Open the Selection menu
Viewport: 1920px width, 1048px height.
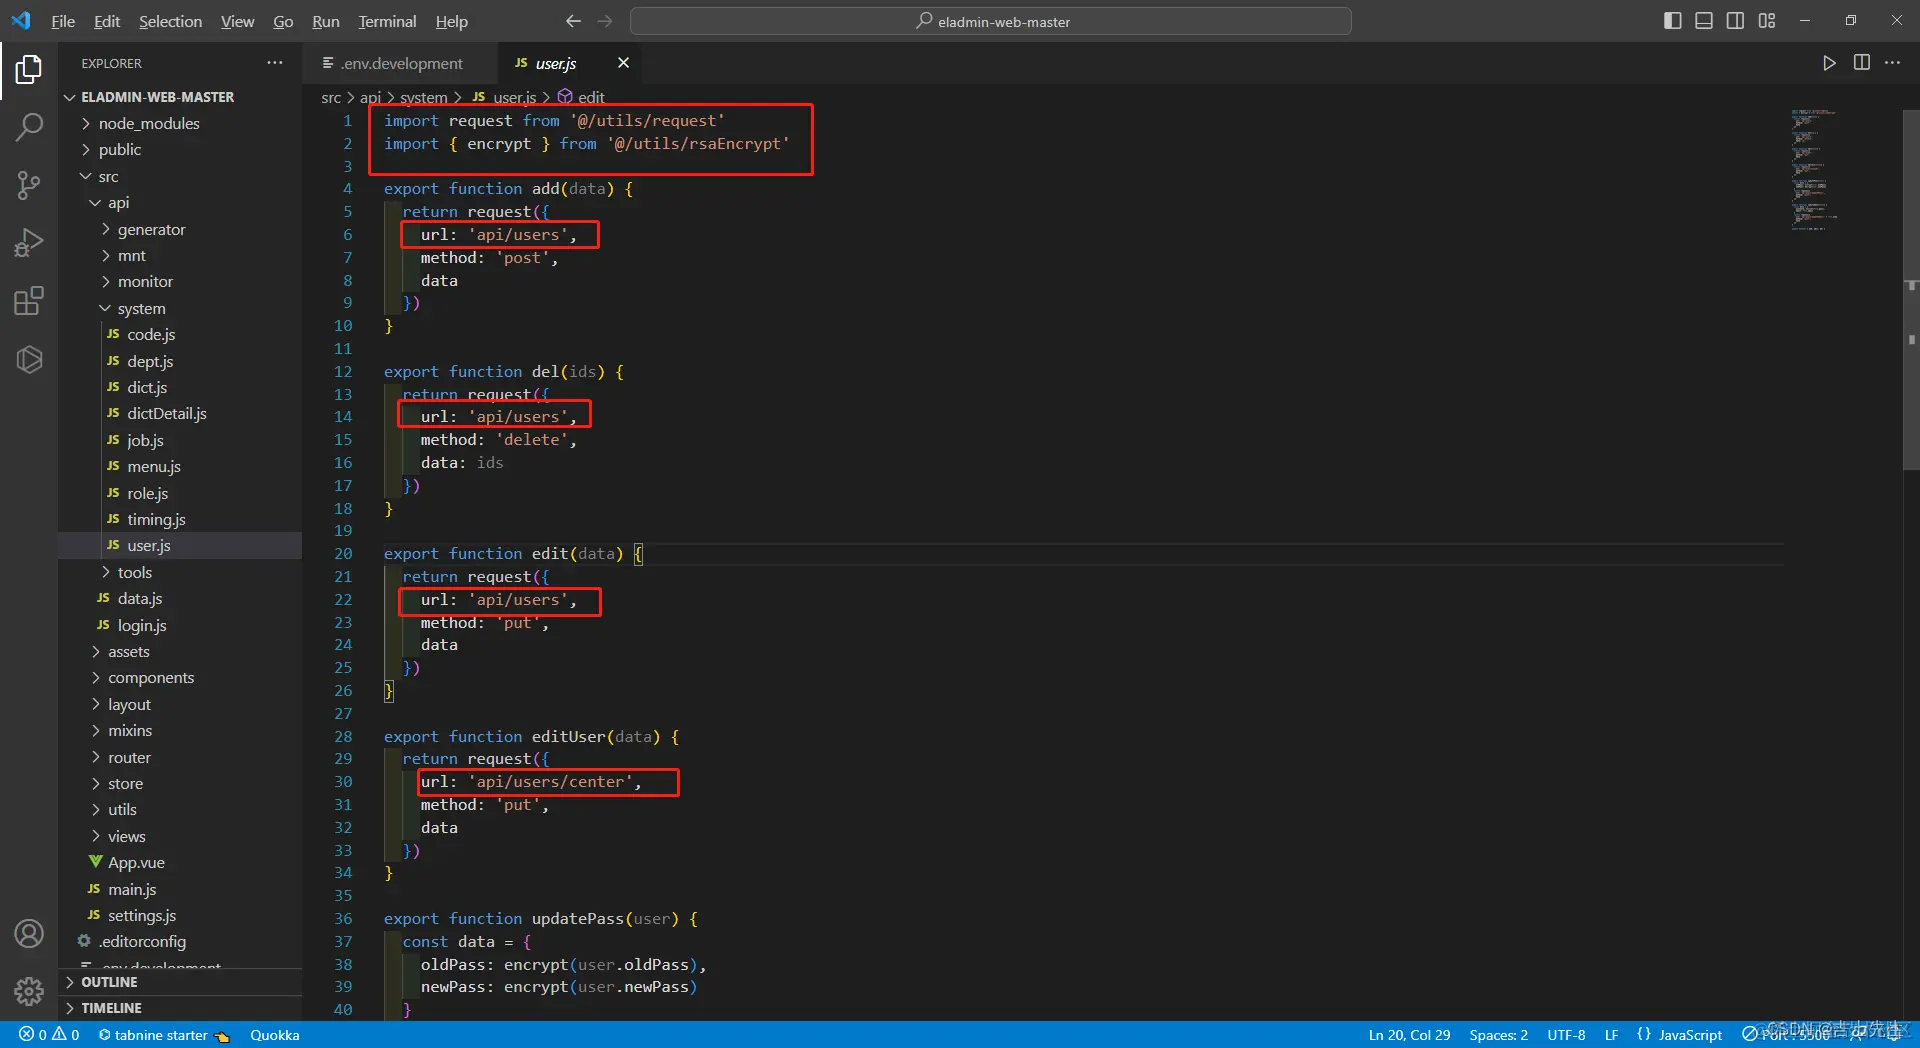170,21
